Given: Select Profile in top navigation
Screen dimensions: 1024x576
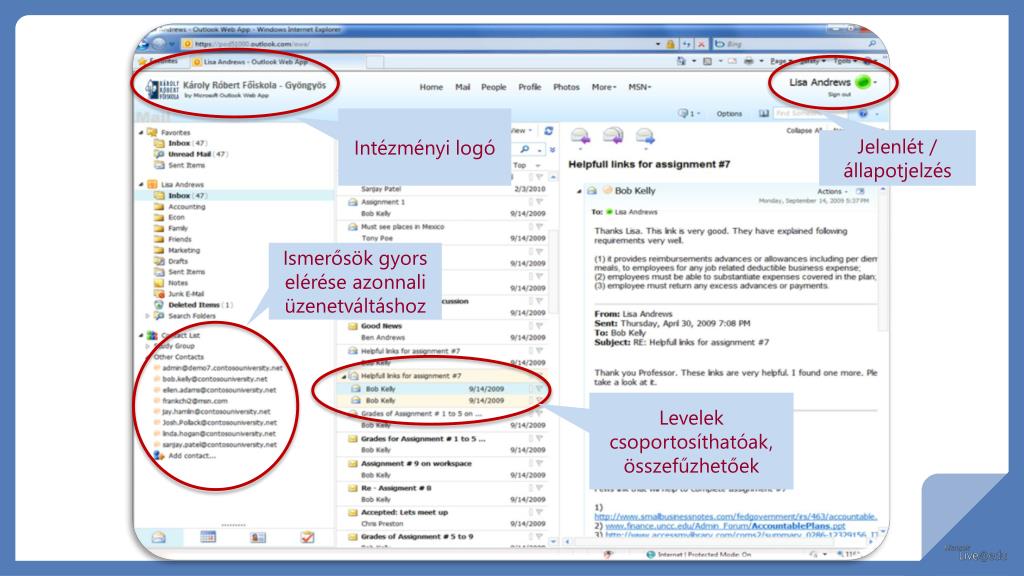Looking at the screenshot, I should (x=530, y=87).
